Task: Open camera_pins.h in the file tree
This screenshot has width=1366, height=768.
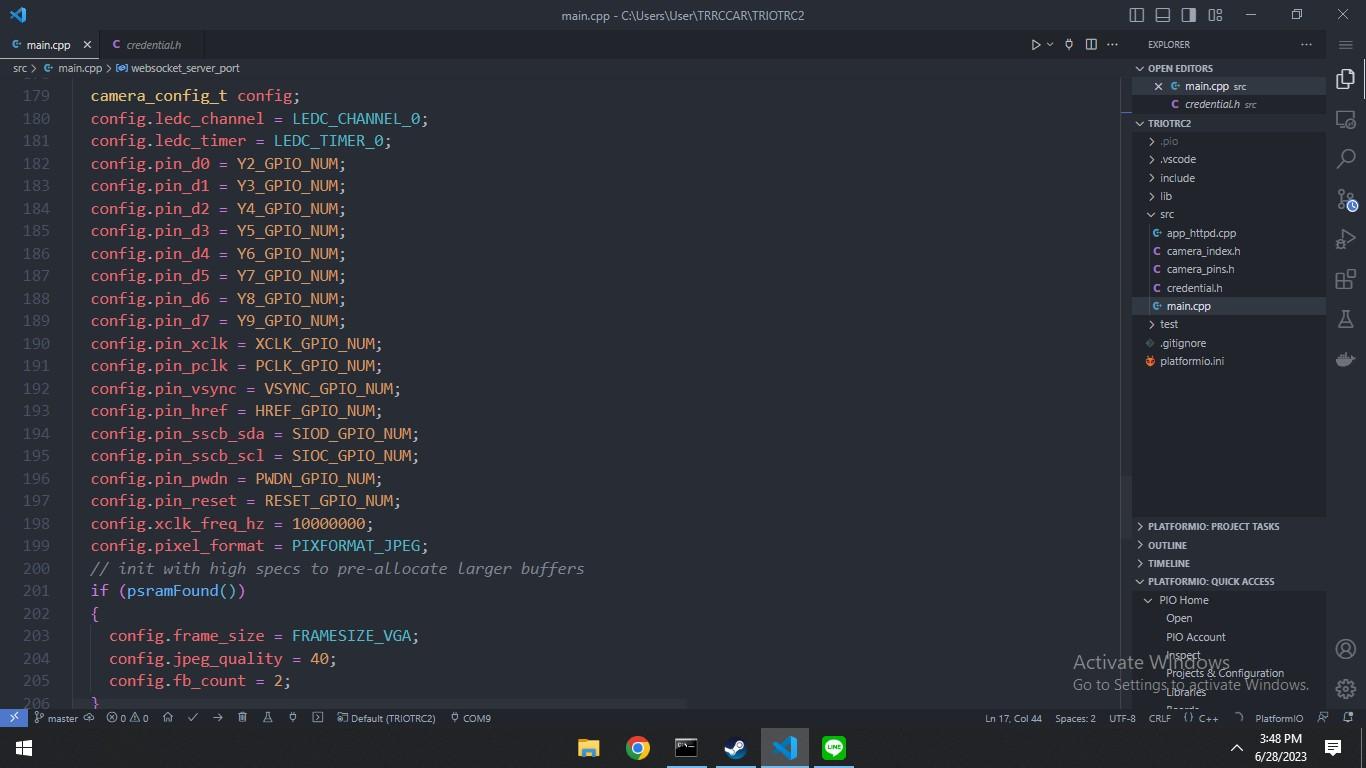Action: point(1229,269)
